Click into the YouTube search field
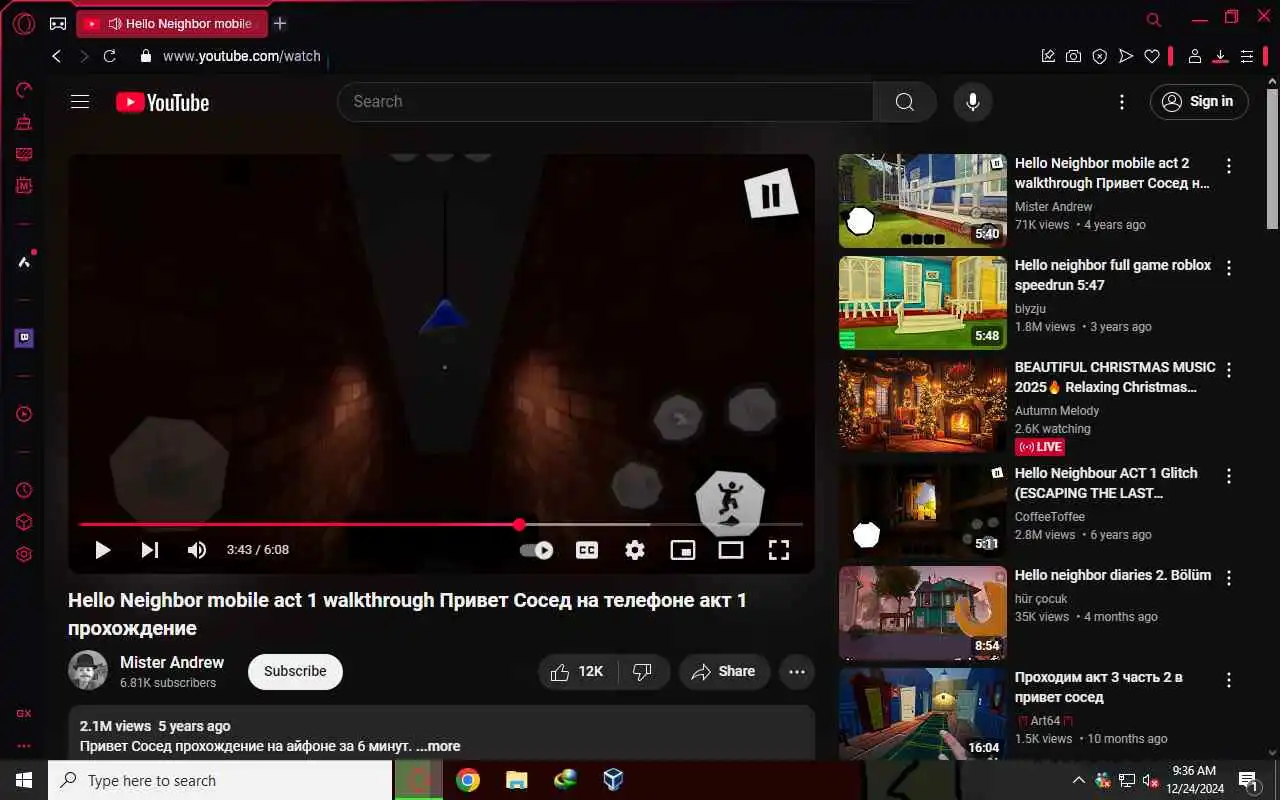The height and width of the screenshot is (800, 1280). [605, 102]
